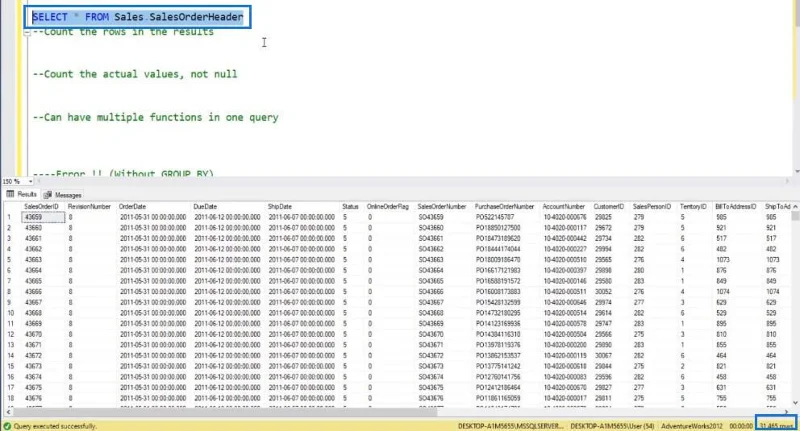The height and width of the screenshot is (431, 800).
Task: Click the RevisionNumber column header
Action: (x=89, y=207)
